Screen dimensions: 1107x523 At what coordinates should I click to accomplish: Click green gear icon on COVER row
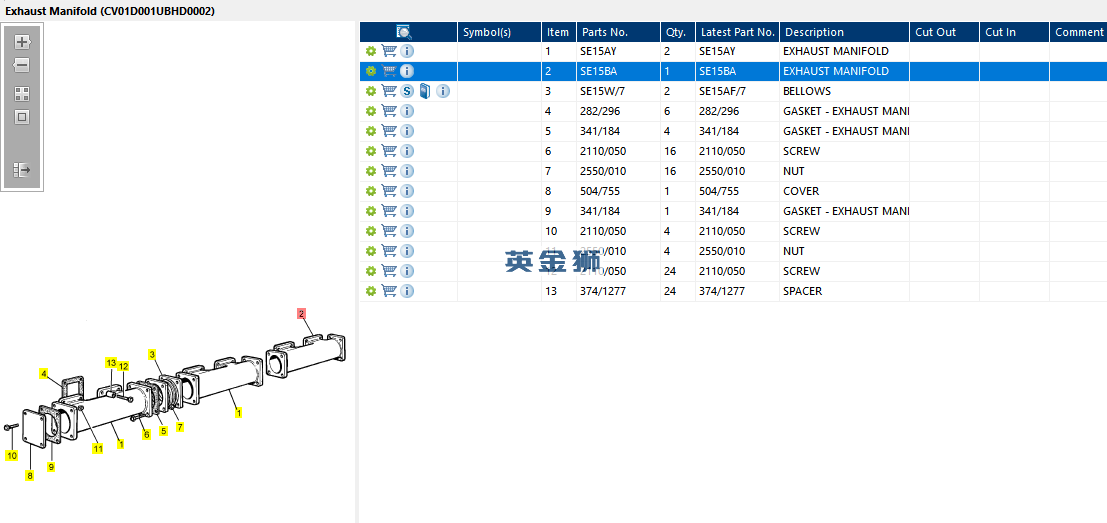click(x=371, y=191)
